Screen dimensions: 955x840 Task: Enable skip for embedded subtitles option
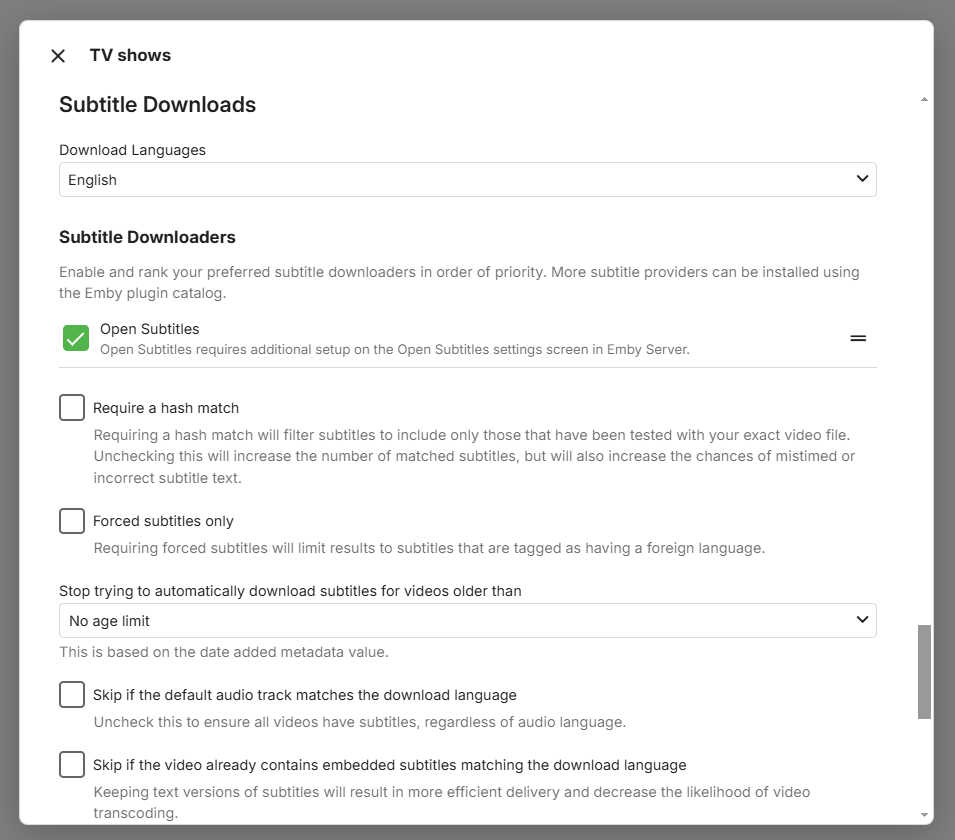click(x=72, y=765)
